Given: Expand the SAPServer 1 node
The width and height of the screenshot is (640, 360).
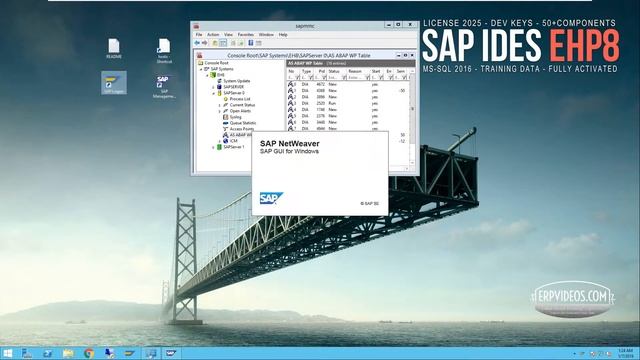Looking at the screenshot, I should click(x=213, y=147).
